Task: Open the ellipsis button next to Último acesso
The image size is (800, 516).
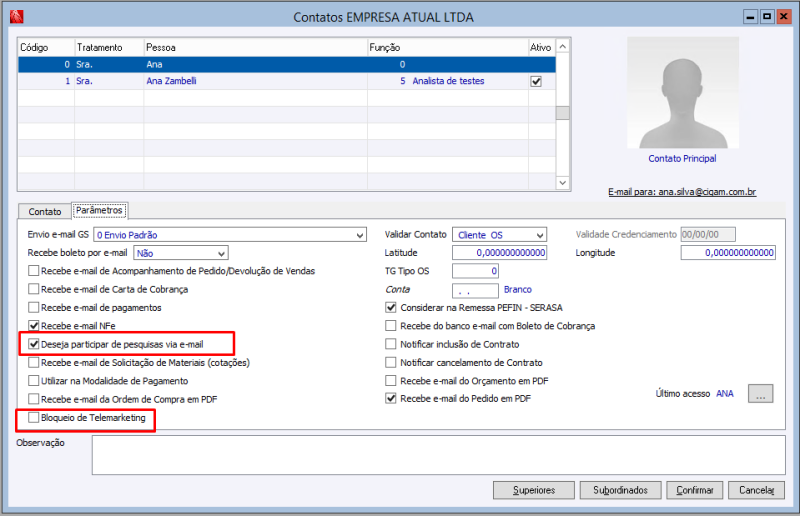Action: pos(760,394)
